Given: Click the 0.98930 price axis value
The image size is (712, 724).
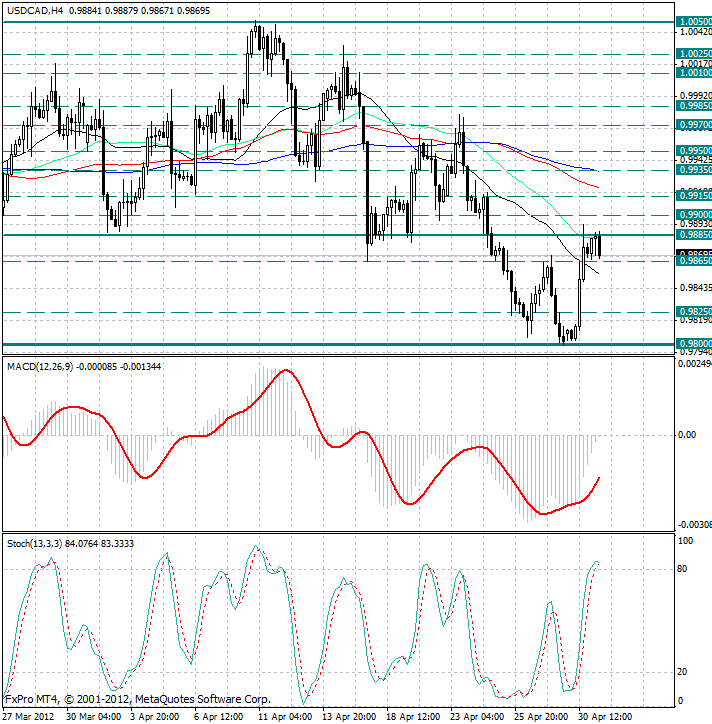Looking at the screenshot, I should tap(696, 224).
